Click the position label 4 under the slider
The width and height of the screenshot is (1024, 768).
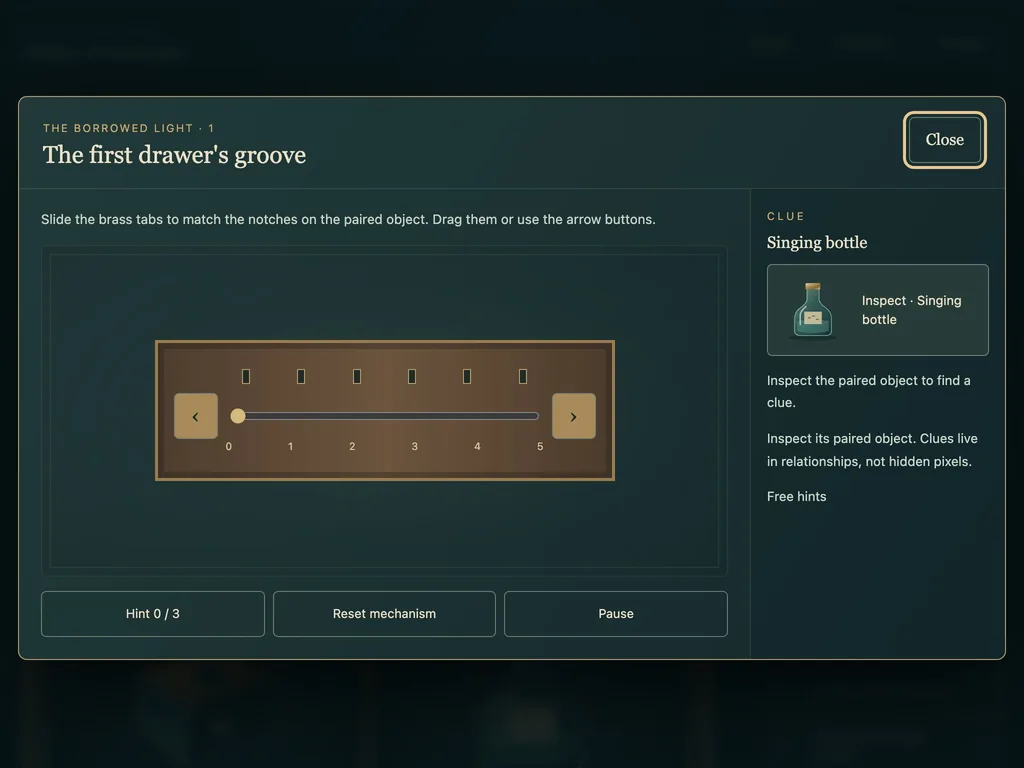[477, 447]
